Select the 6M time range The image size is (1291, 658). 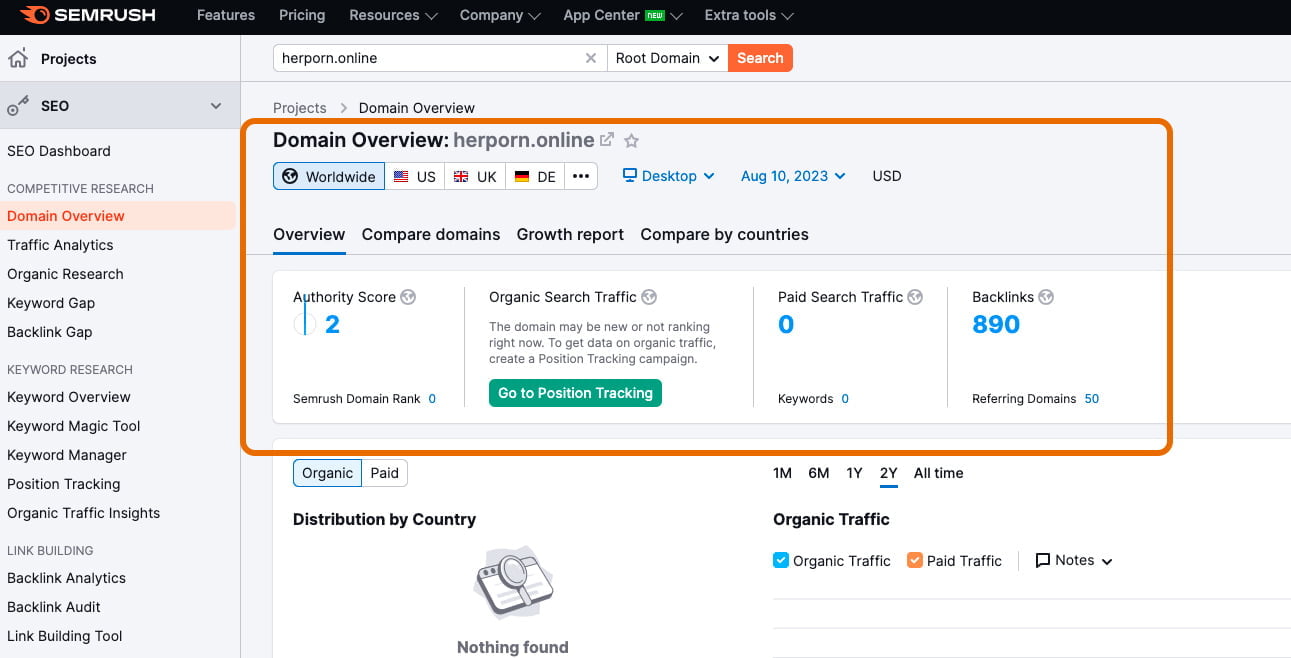819,473
